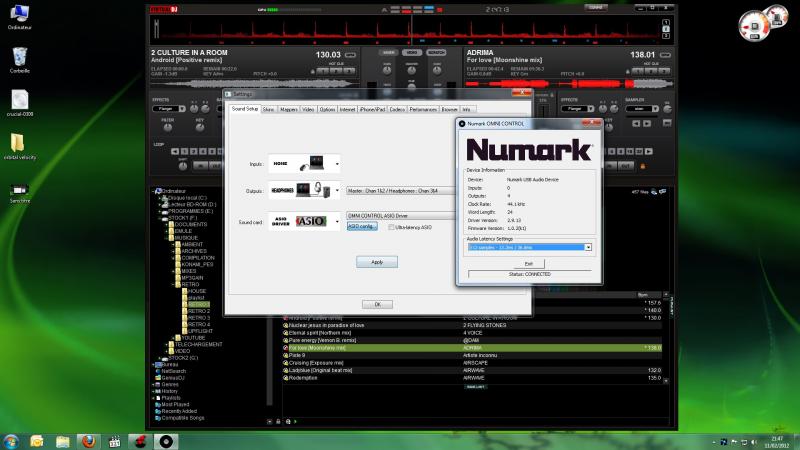This screenshot has width=800, height=450.
Task: Open the Sanshiro desktop shortcut
Action: click(19, 190)
